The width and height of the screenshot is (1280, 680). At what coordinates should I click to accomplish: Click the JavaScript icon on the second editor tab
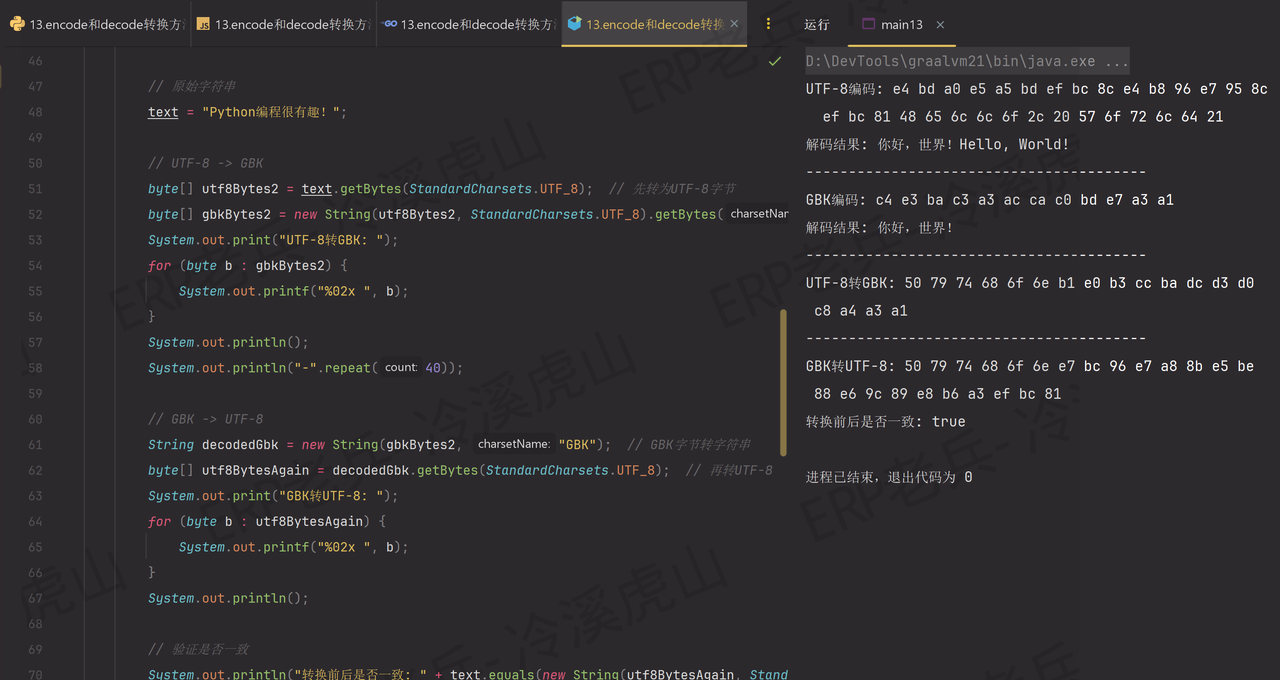point(205,24)
